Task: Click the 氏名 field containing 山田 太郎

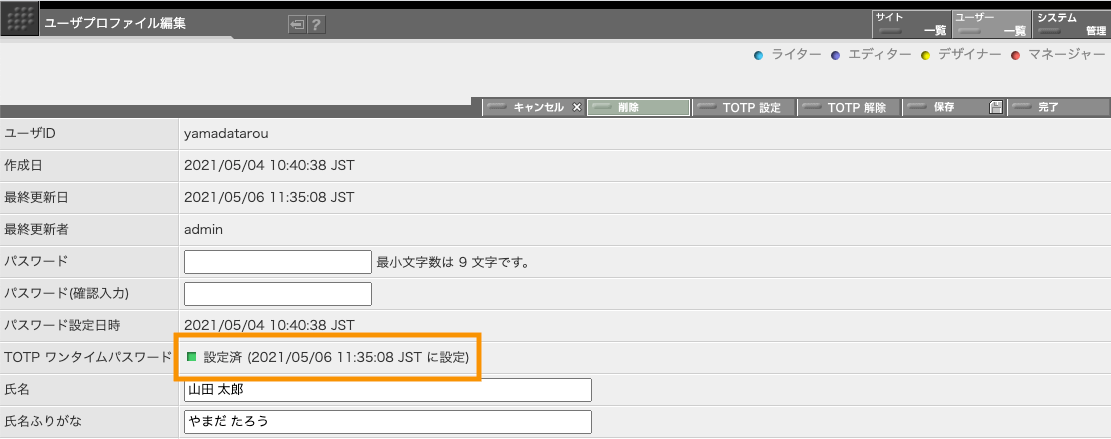Action: click(388, 390)
